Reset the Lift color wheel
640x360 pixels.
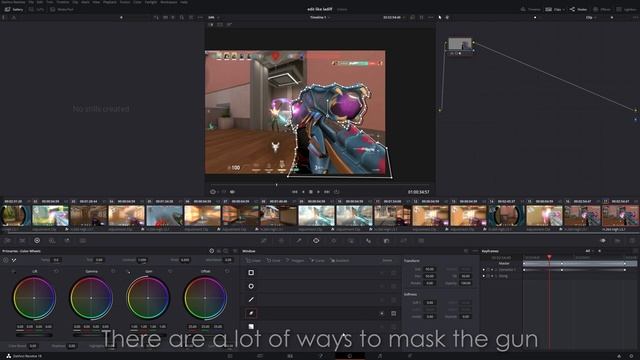[56, 271]
